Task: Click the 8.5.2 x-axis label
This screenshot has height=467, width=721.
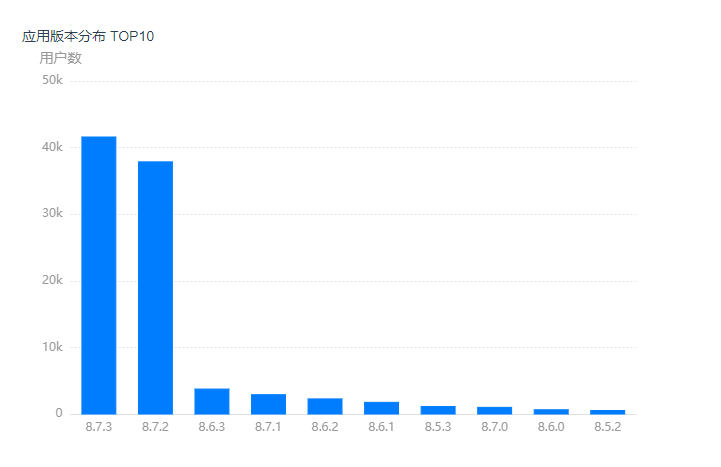Action: pos(608,428)
